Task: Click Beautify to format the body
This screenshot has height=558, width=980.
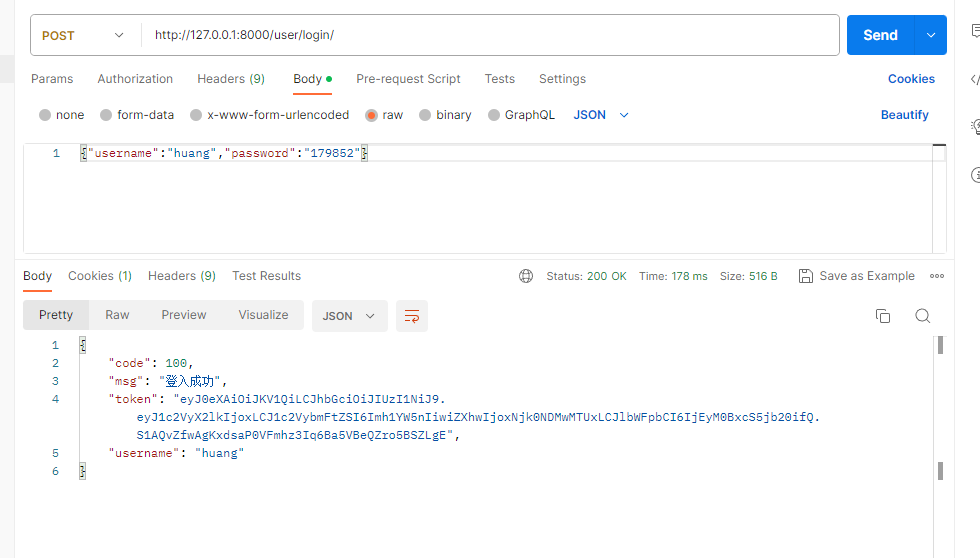Action: [x=904, y=115]
